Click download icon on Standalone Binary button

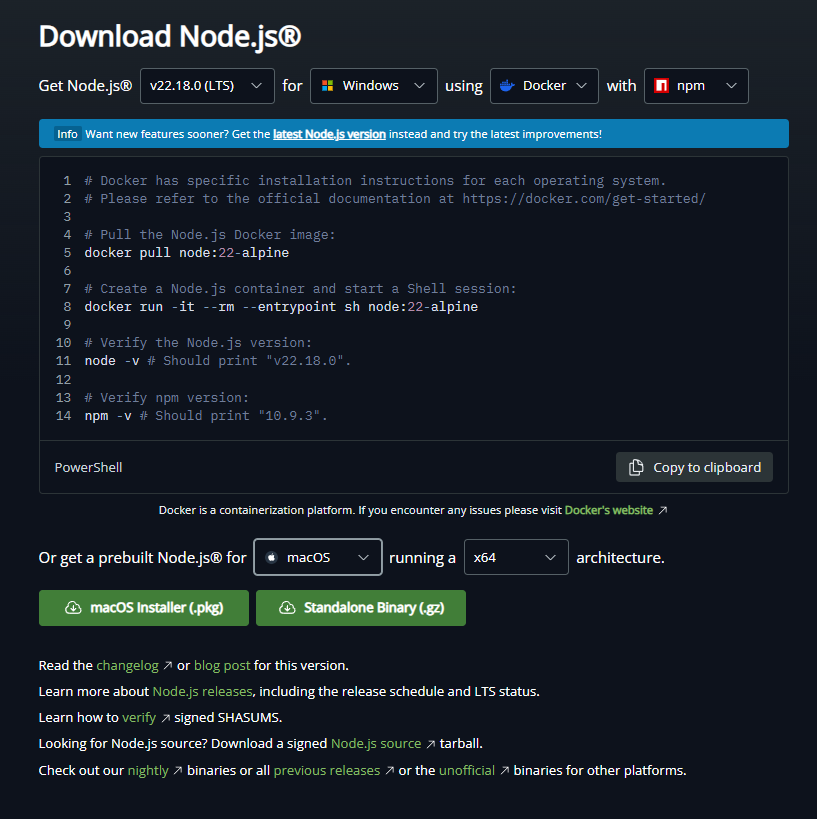click(x=287, y=607)
